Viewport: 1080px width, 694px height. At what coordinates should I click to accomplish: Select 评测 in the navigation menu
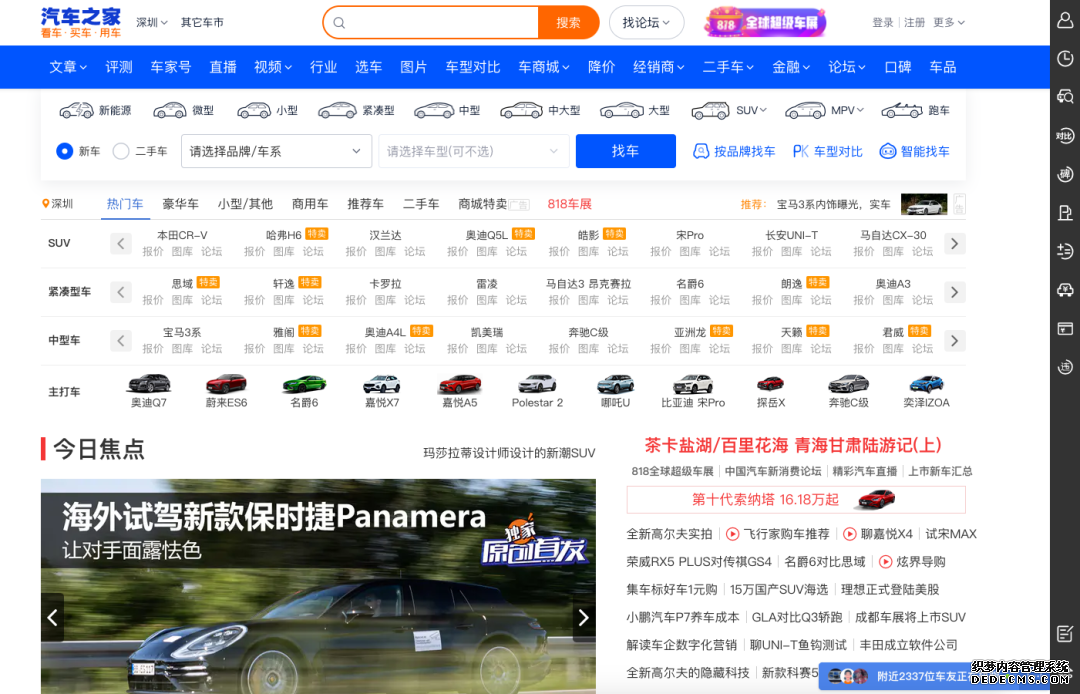click(117, 67)
